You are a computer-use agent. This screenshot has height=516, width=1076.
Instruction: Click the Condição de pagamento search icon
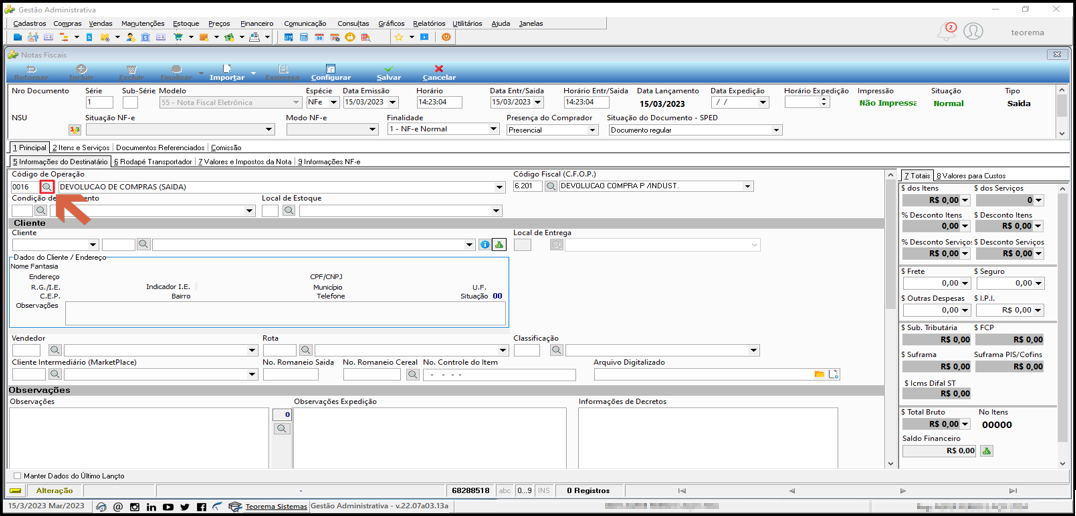click(40, 211)
